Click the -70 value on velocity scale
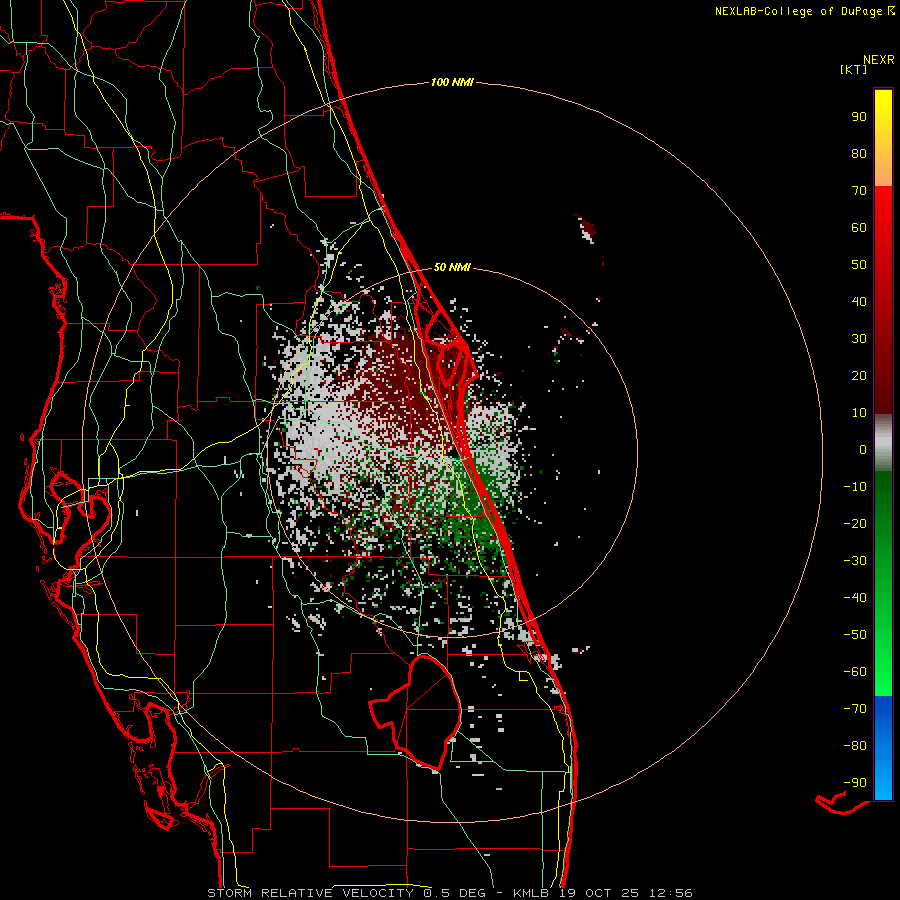900x900 pixels. (x=855, y=709)
